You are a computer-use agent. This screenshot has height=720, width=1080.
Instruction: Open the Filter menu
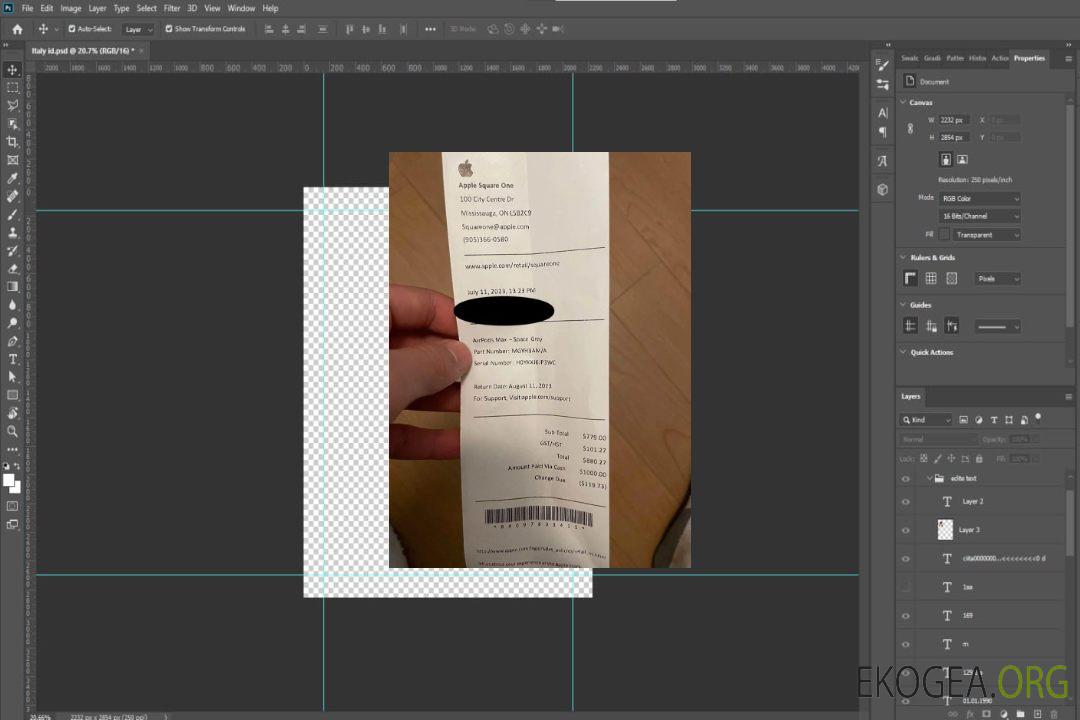[172, 8]
